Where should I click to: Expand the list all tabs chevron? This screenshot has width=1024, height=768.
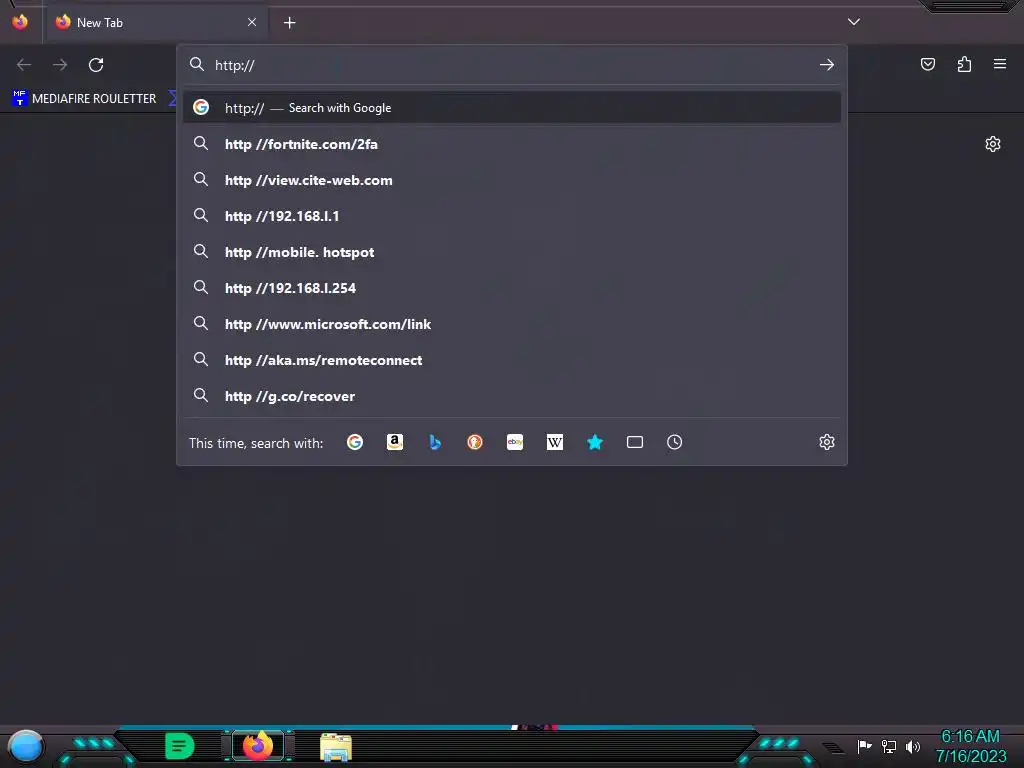click(854, 22)
